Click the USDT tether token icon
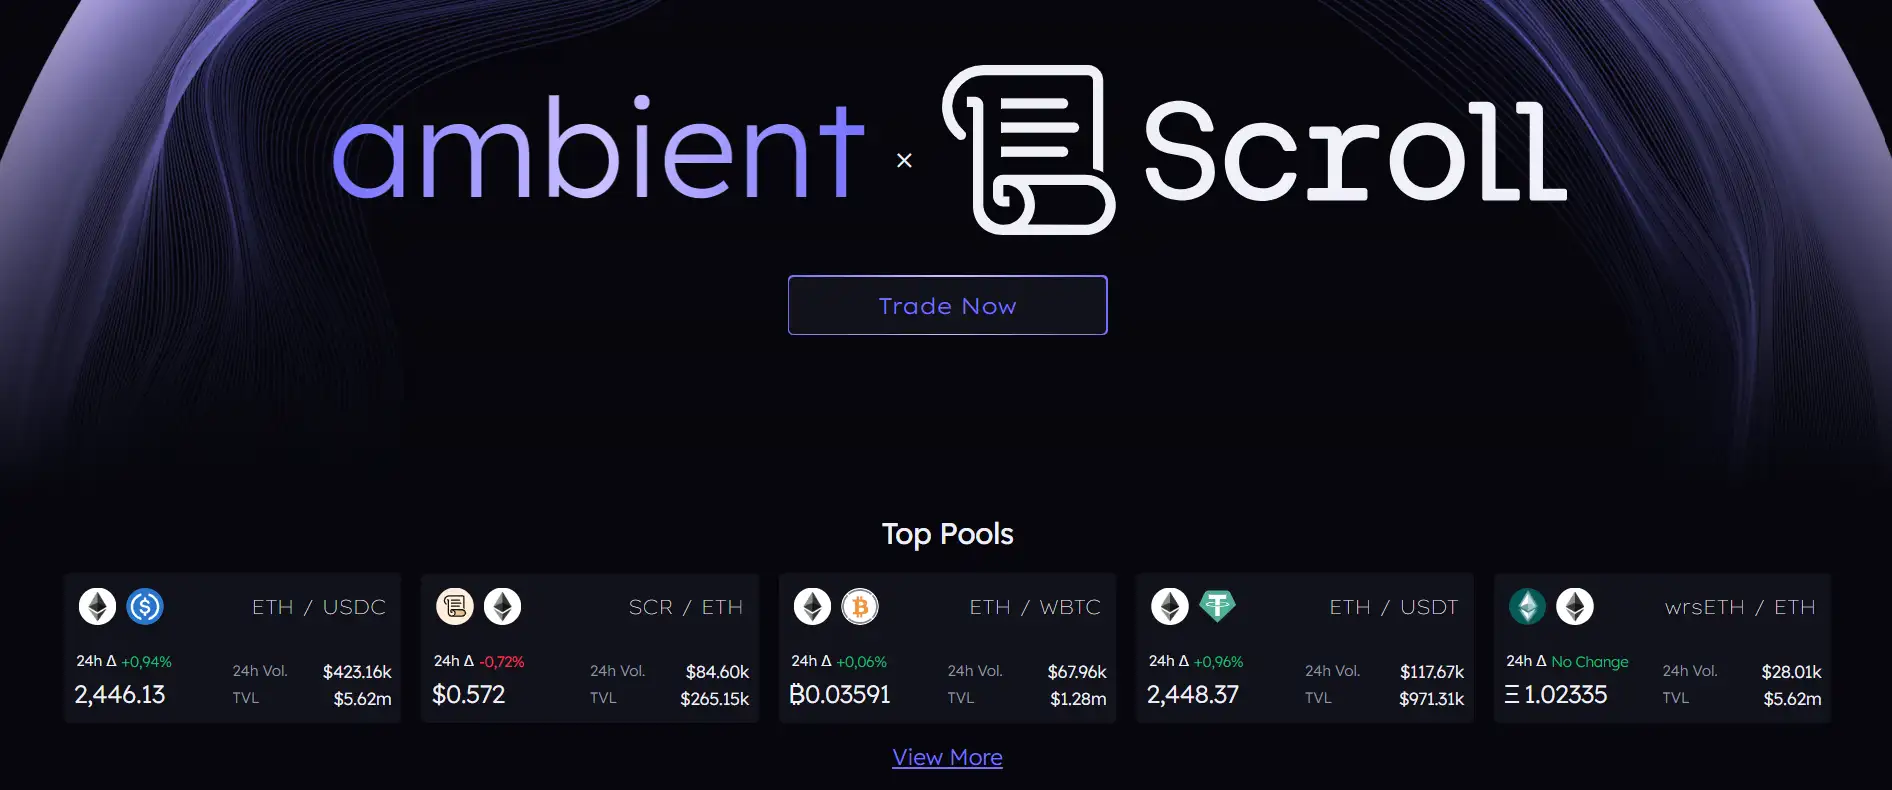This screenshot has height=790, width=1892. 1217,606
